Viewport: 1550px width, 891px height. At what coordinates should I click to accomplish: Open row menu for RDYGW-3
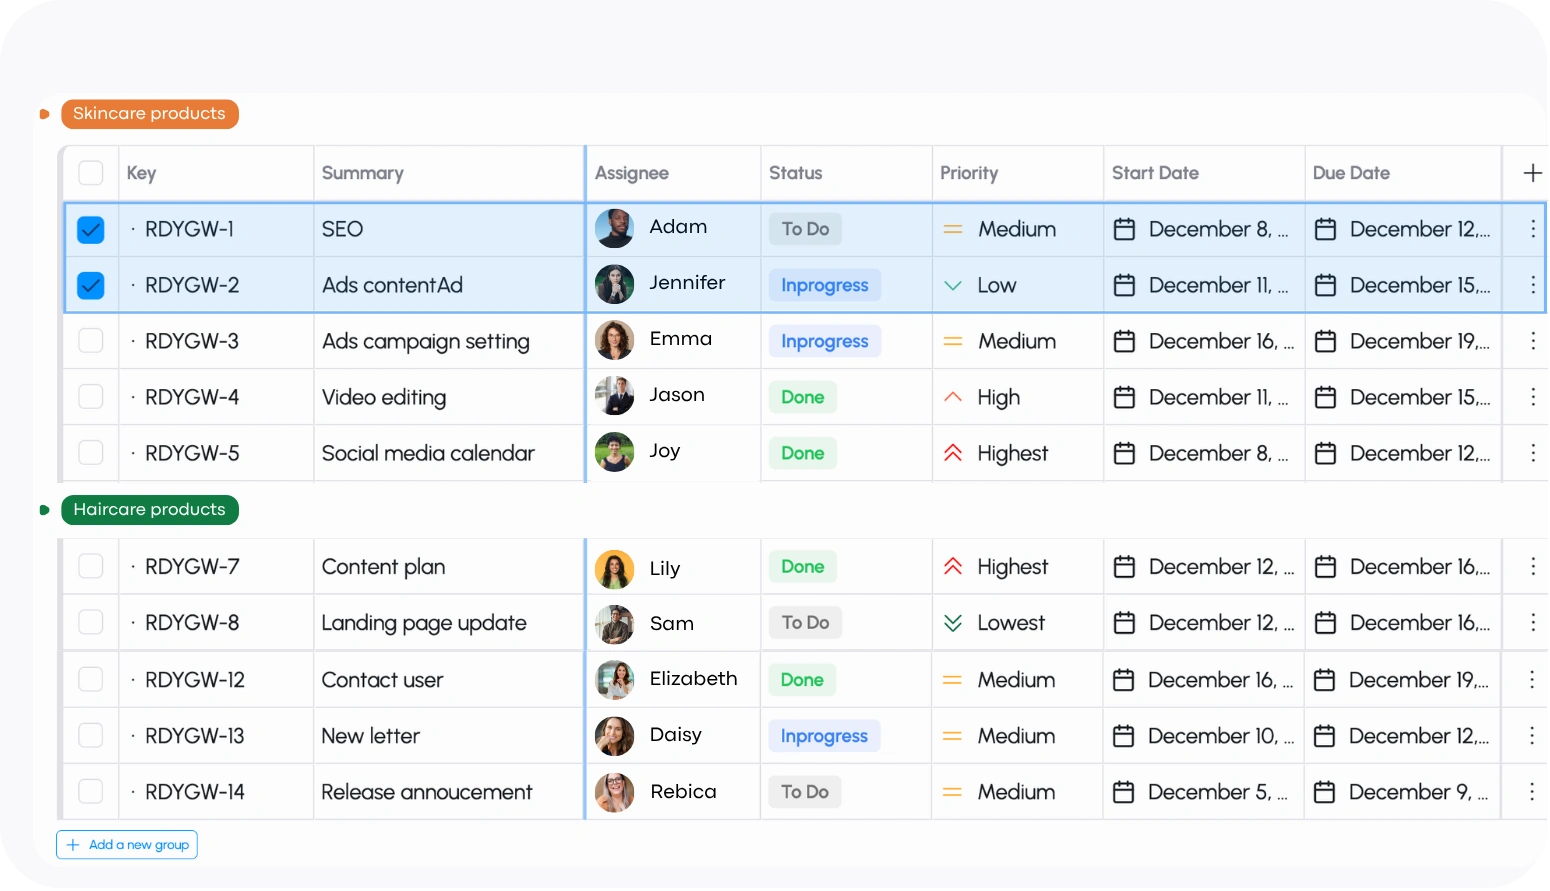[x=1532, y=341]
